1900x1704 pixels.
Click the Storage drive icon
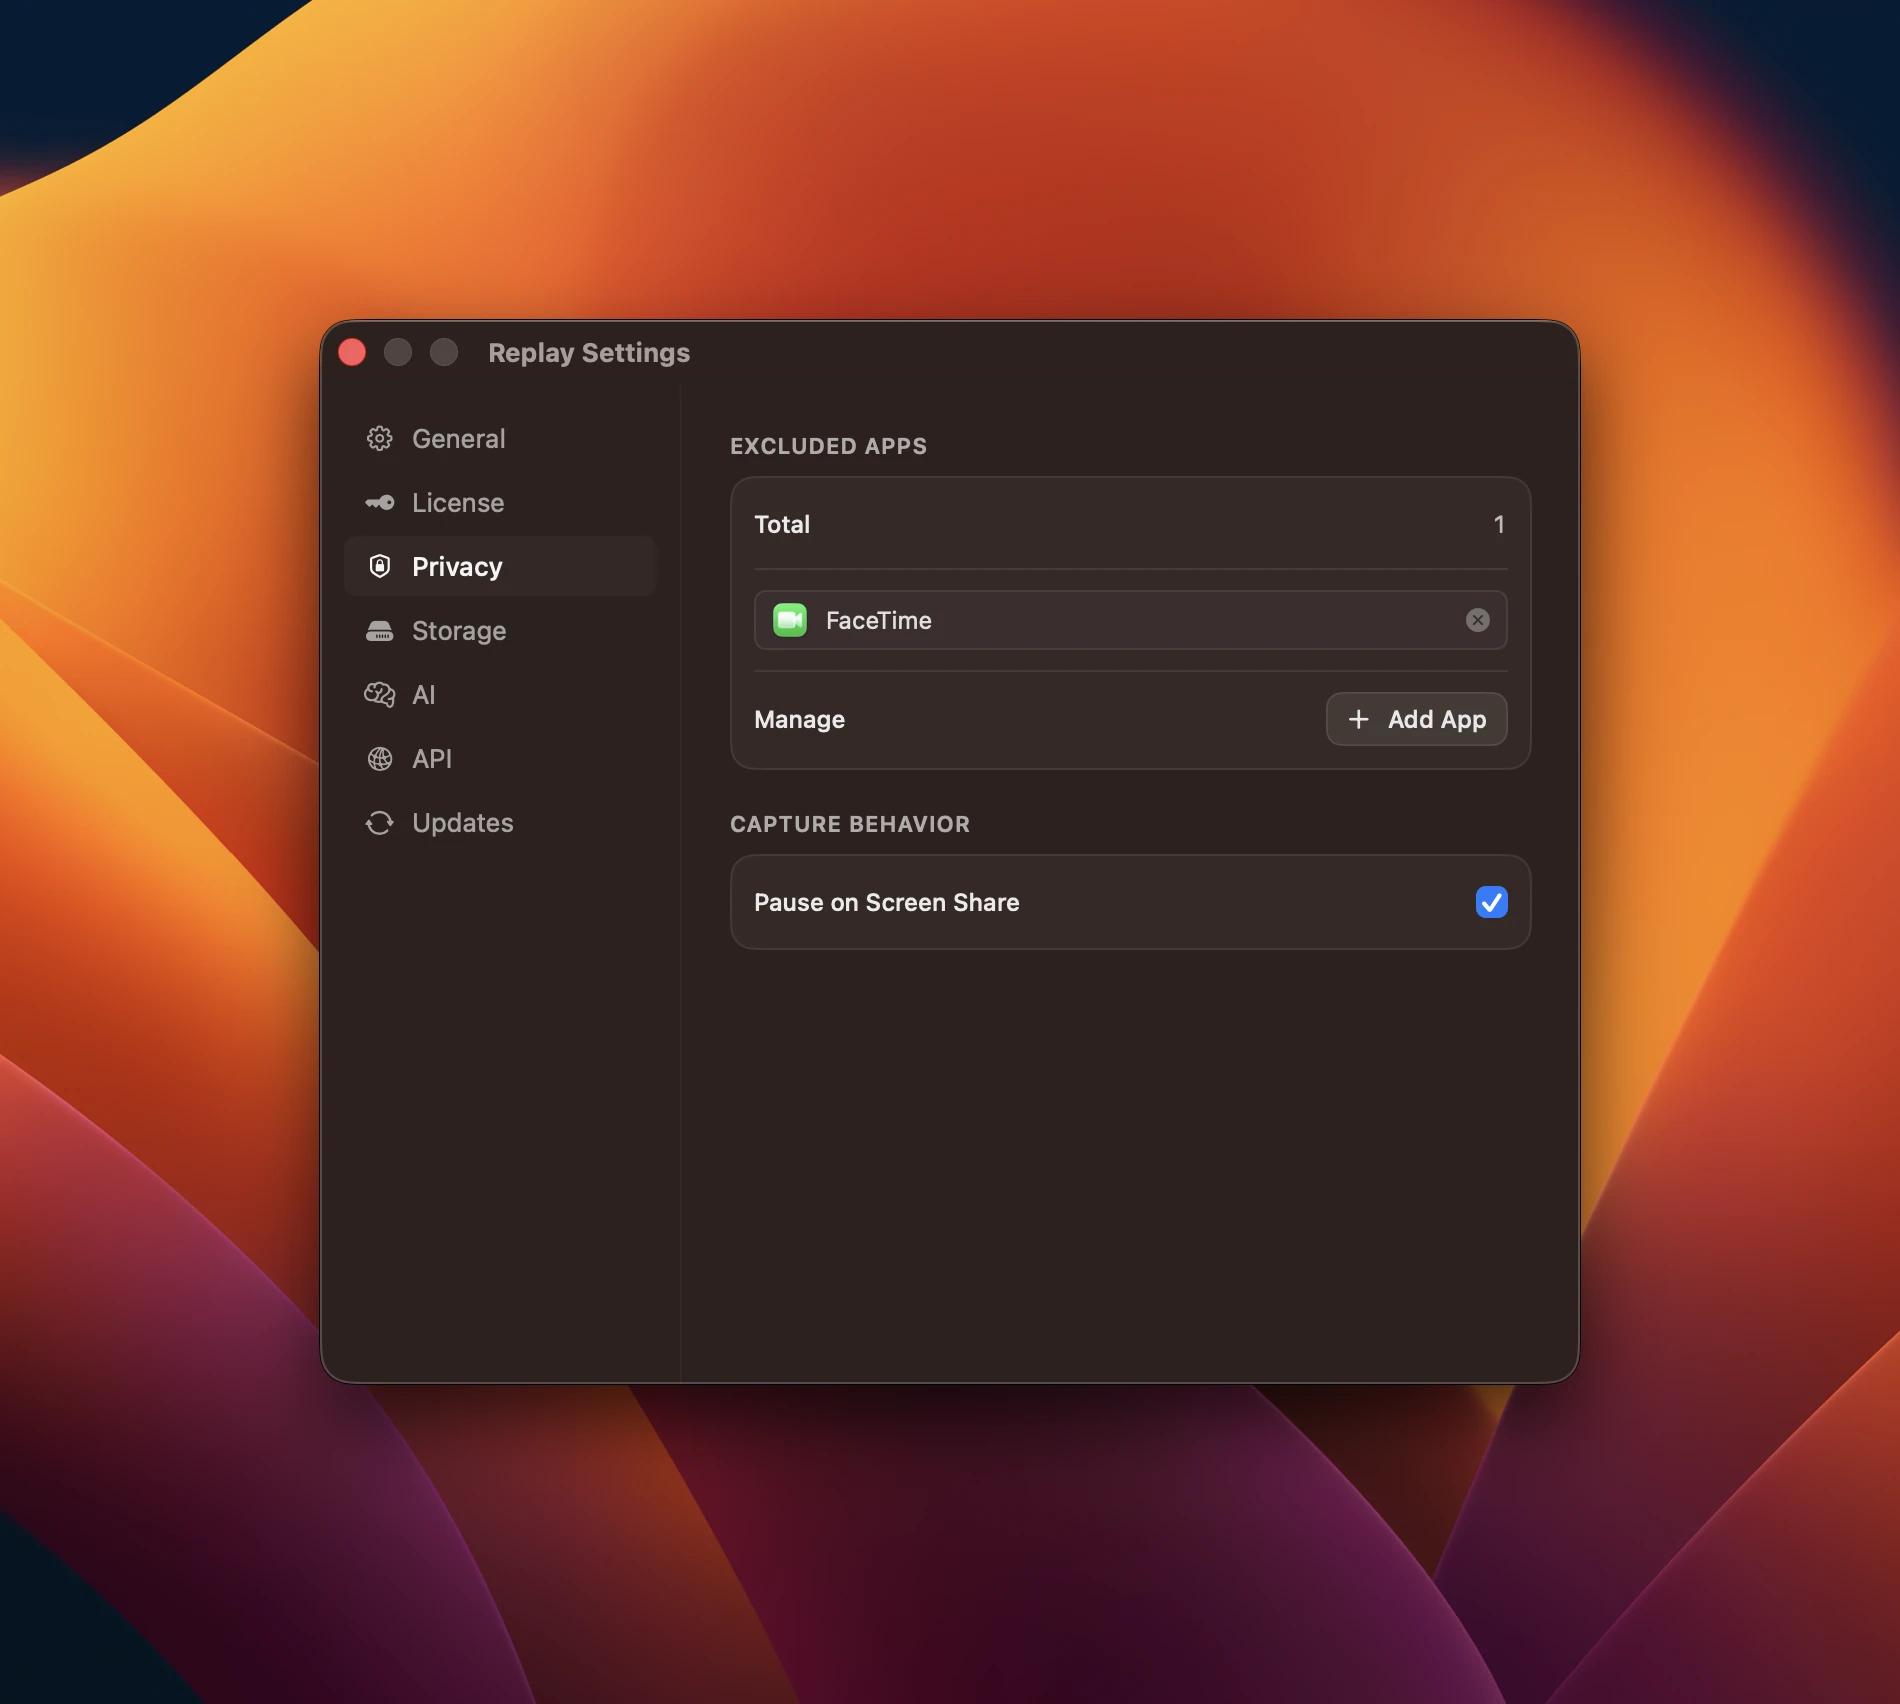[380, 630]
